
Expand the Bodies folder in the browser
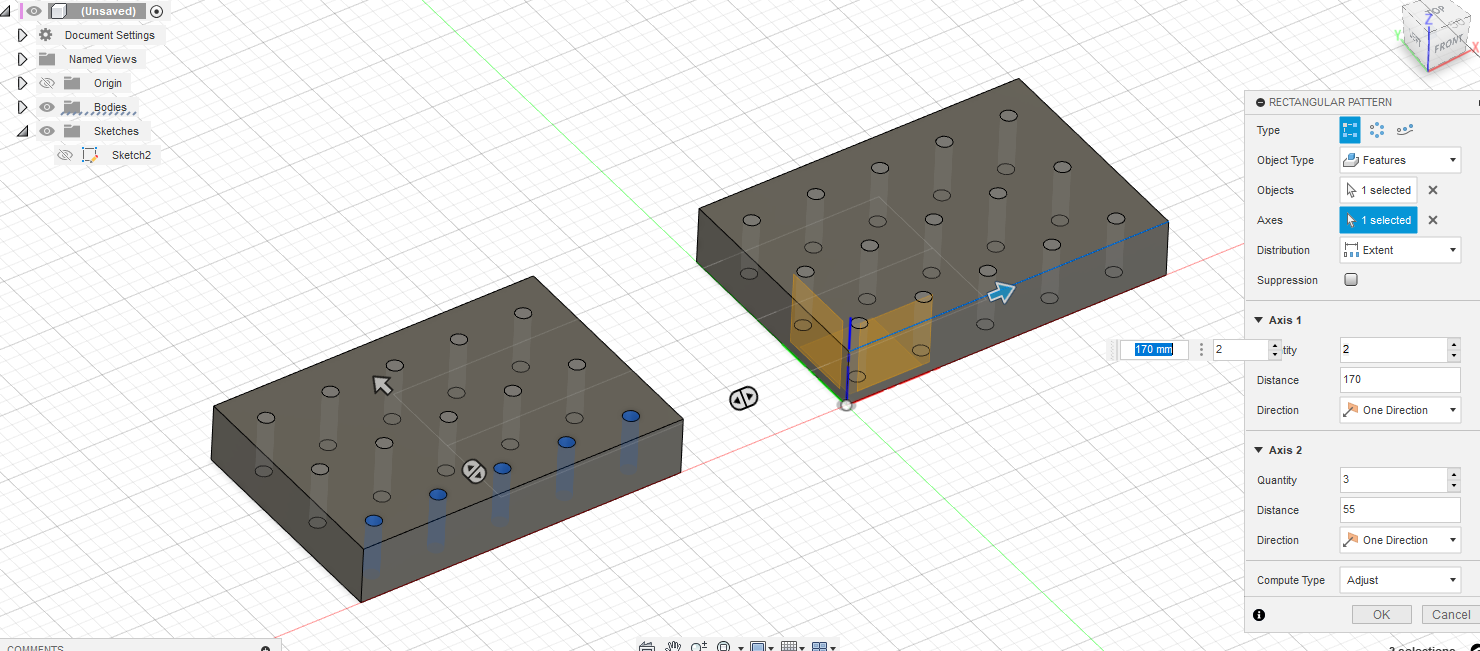(22, 107)
